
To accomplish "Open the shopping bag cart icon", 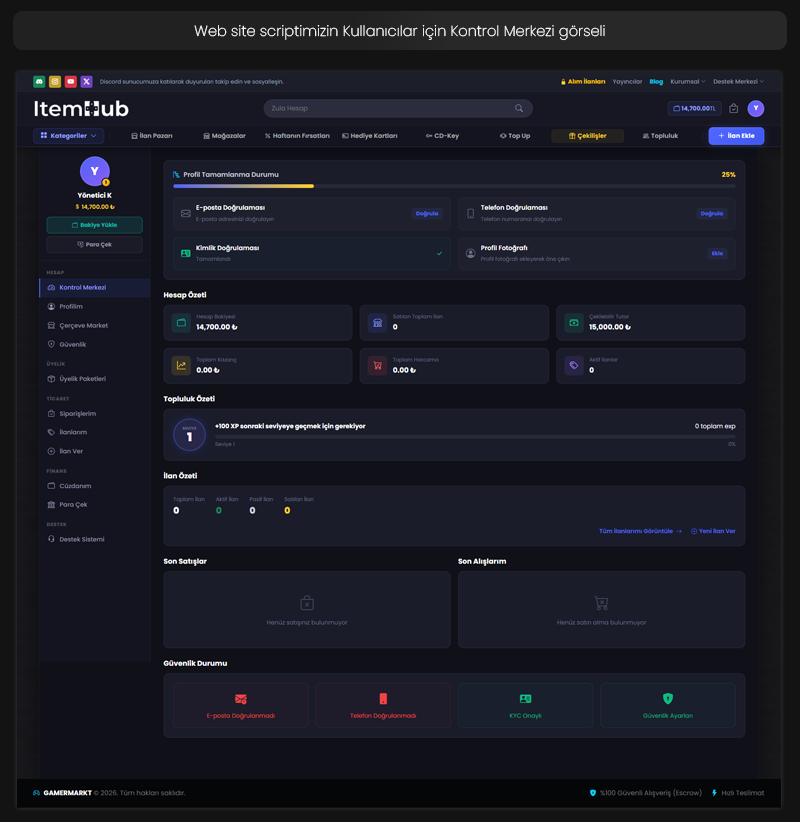I will (x=733, y=108).
